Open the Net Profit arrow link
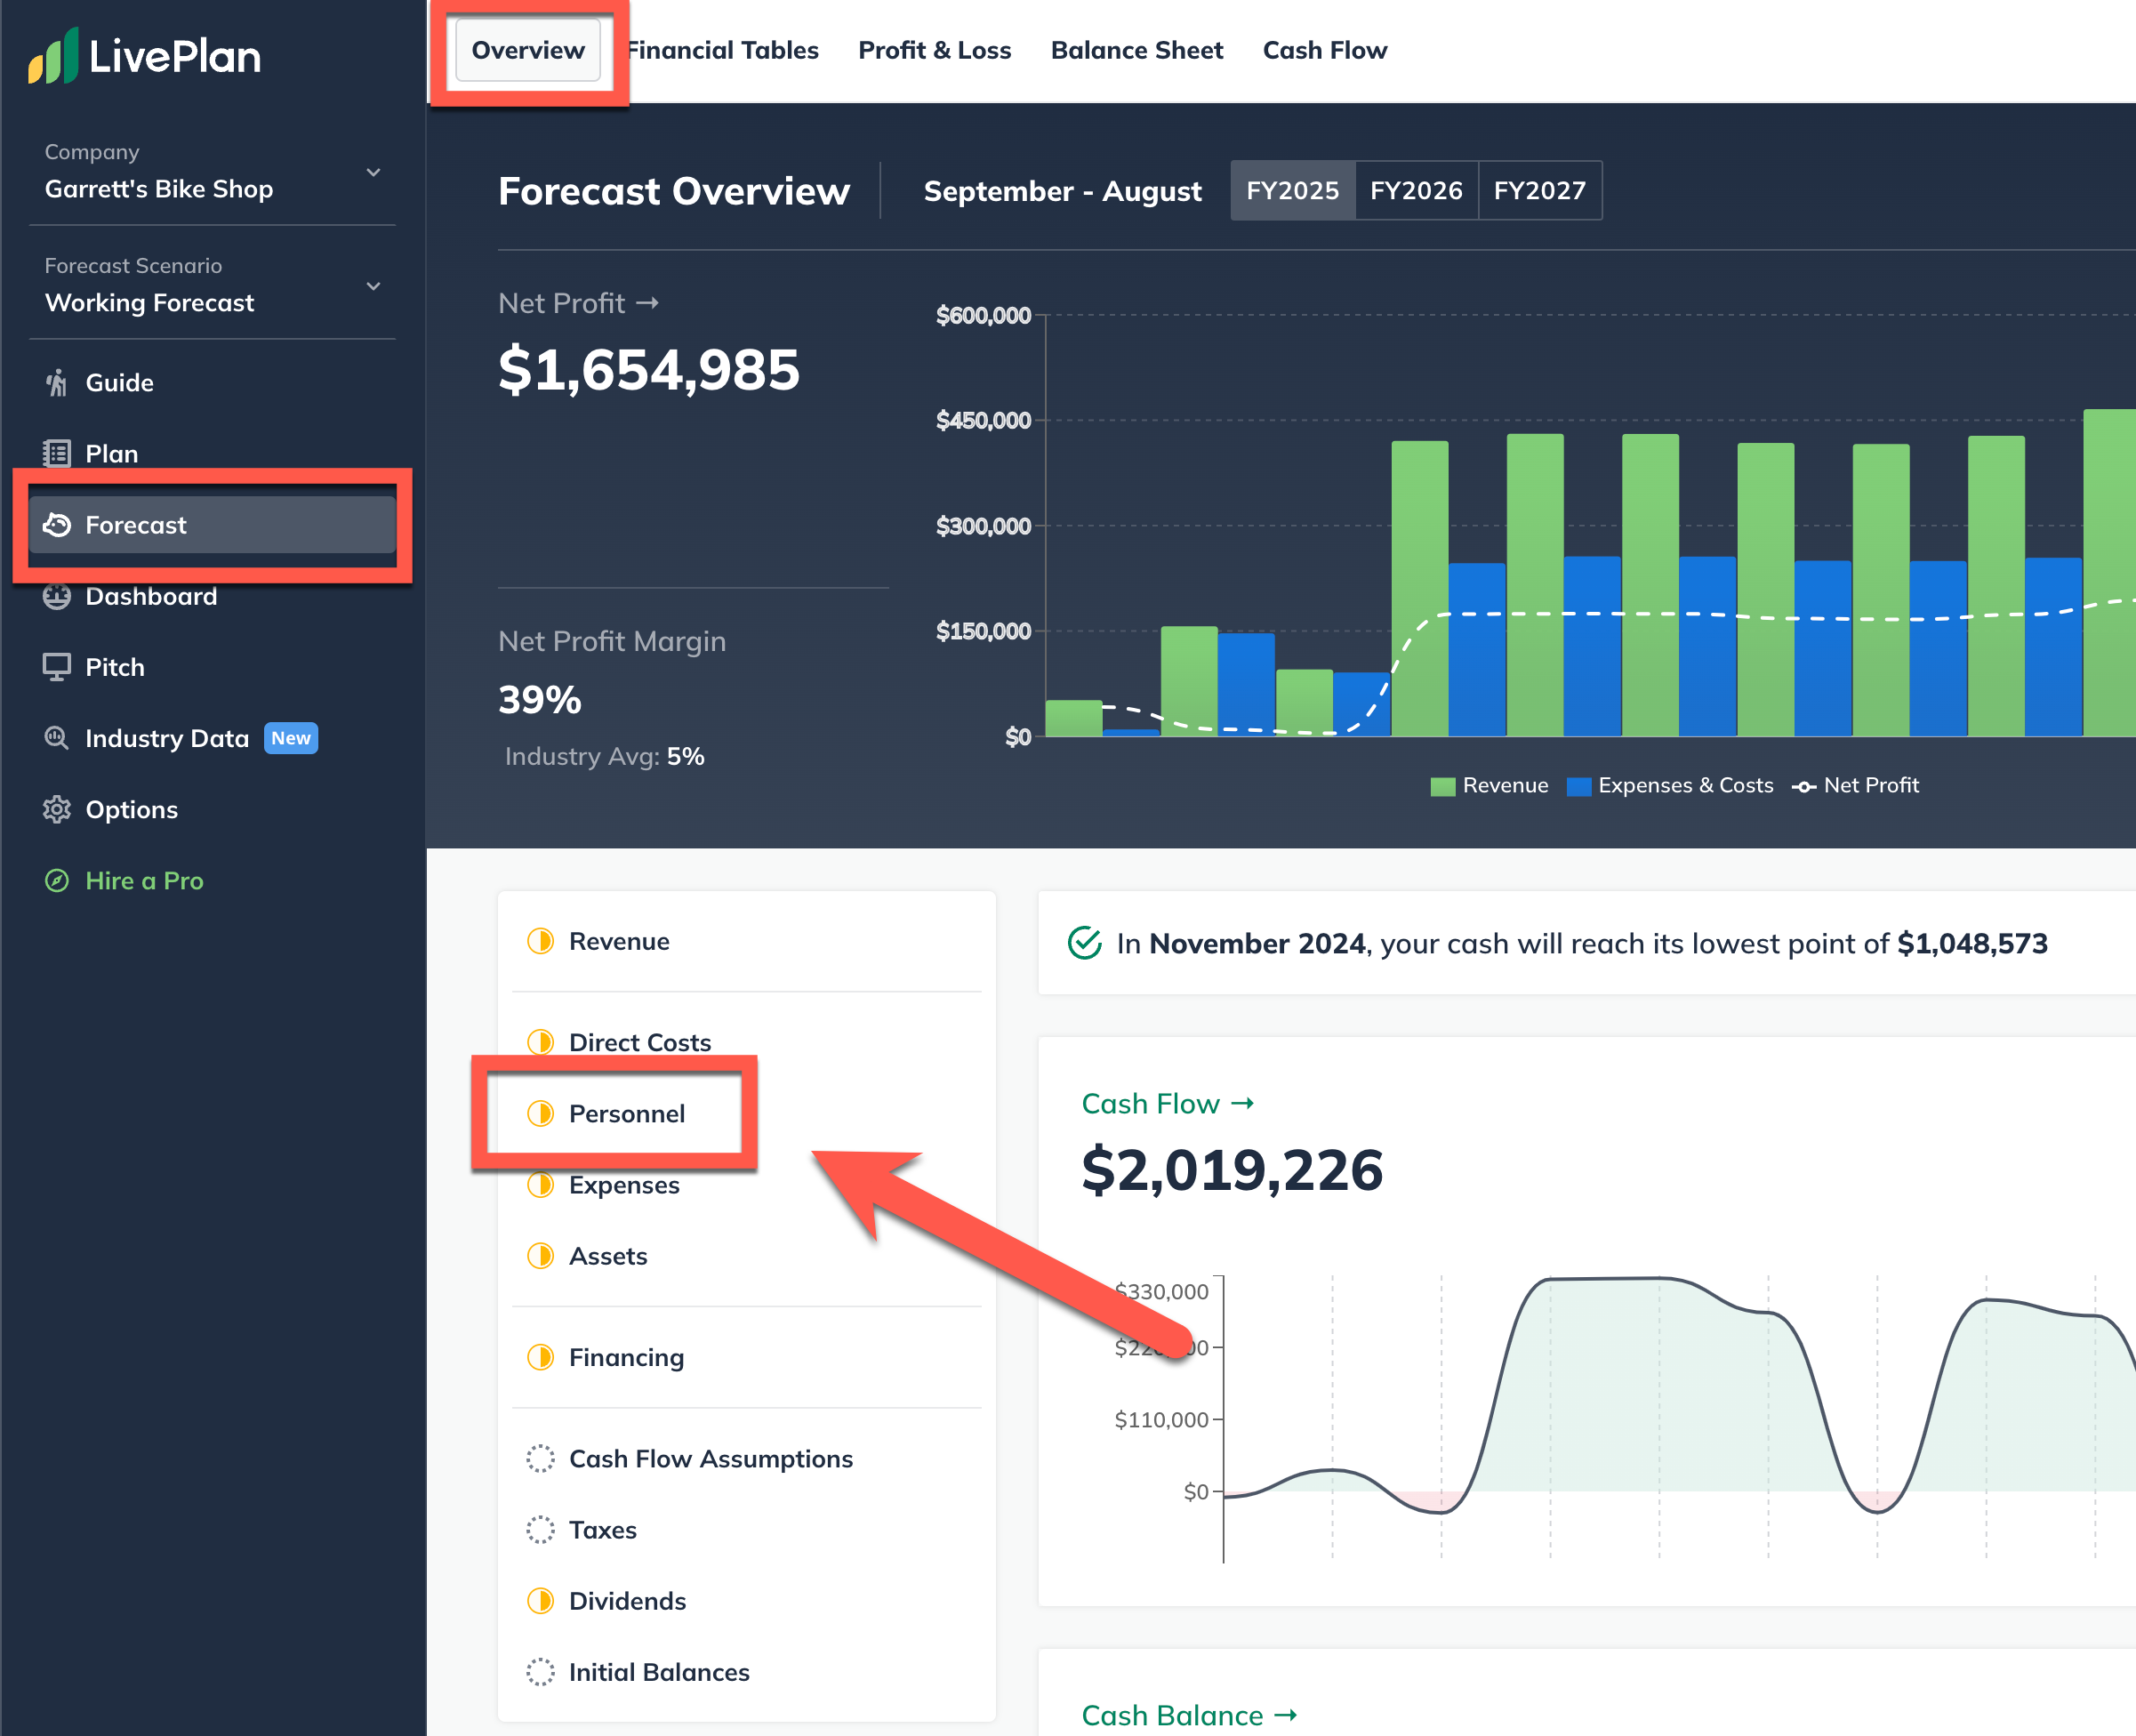The height and width of the screenshot is (1736, 2136). point(579,303)
